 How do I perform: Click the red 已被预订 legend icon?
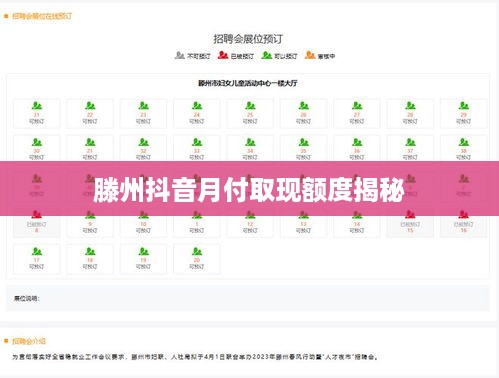tap(223, 55)
